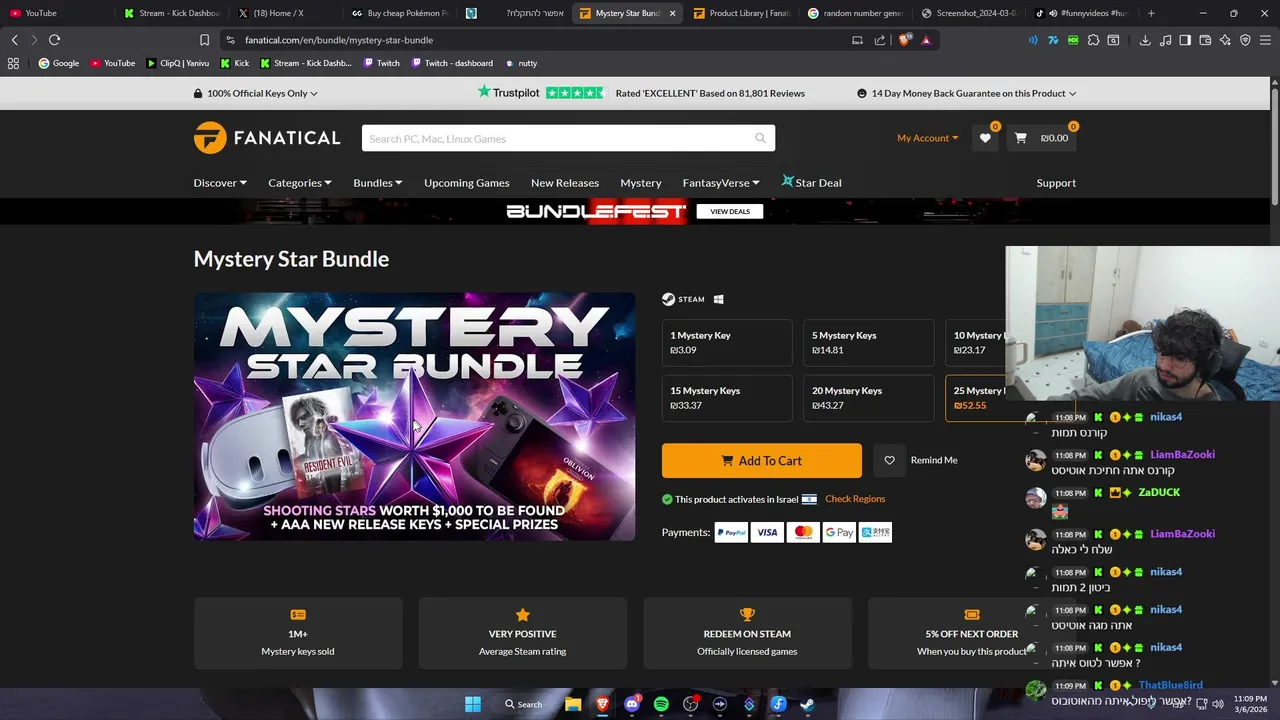
Task: Select the 15 Mystery Keys option
Action: (727, 398)
